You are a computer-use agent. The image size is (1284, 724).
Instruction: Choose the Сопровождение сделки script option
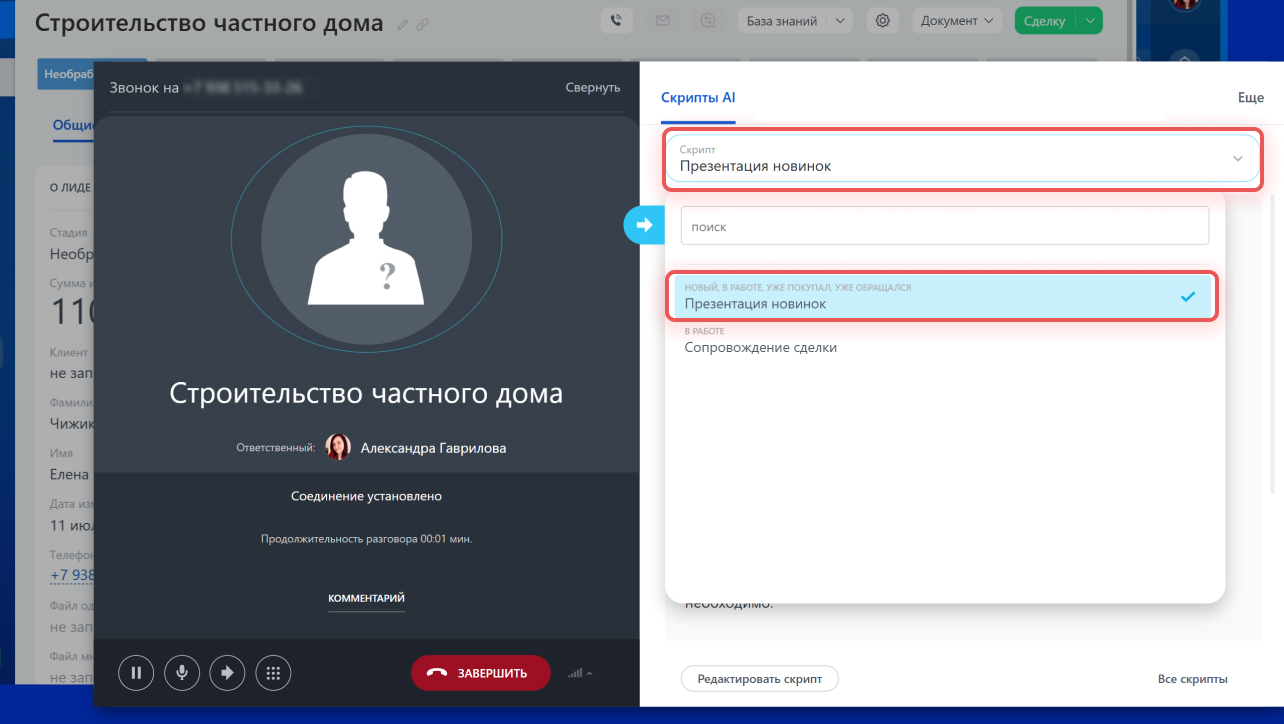coord(760,347)
